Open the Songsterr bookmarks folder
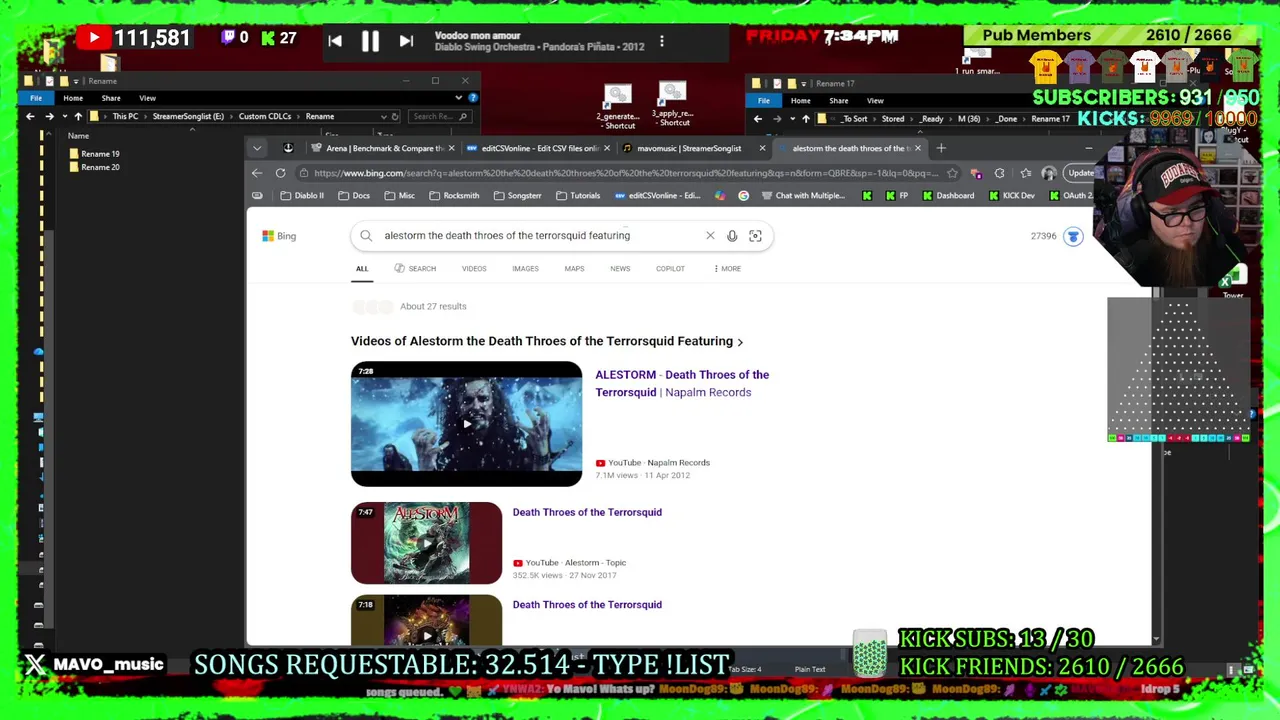The image size is (1280, 720). 517,195
